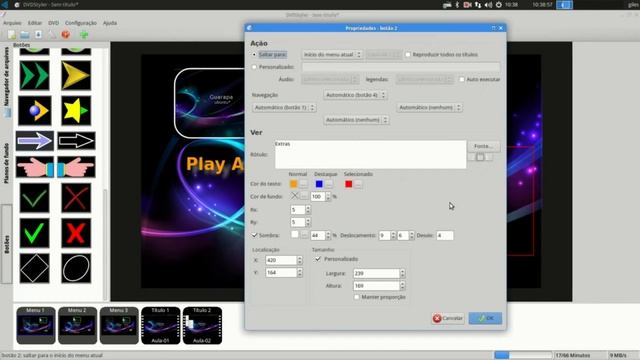Click the Largura width stepper arrows
This screenshot has width=640, height=360.
pyautogui.click(x=402, y=273)
